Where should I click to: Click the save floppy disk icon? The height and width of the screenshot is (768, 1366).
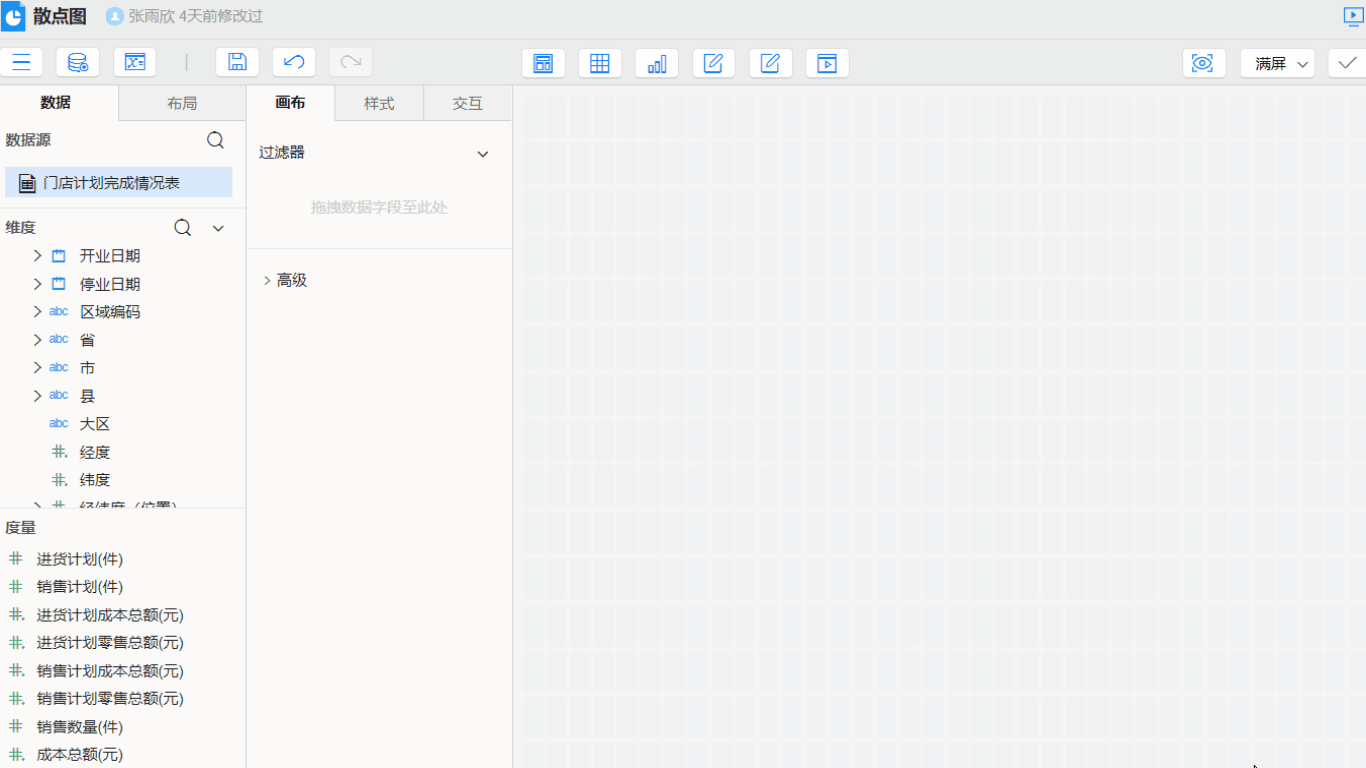(237, 63)
